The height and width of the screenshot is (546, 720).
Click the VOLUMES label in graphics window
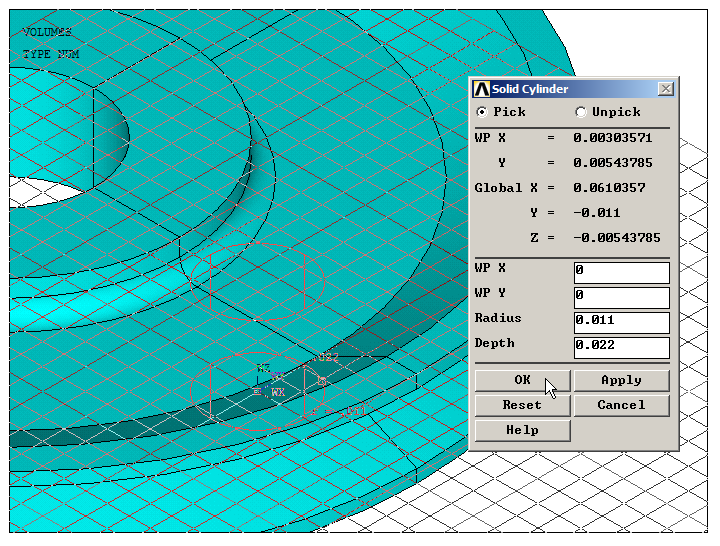[x=47, y=32]
